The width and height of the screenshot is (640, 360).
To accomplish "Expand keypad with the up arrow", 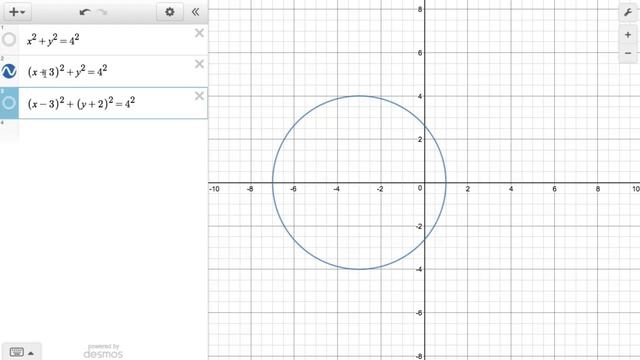I will pos(31,353).
